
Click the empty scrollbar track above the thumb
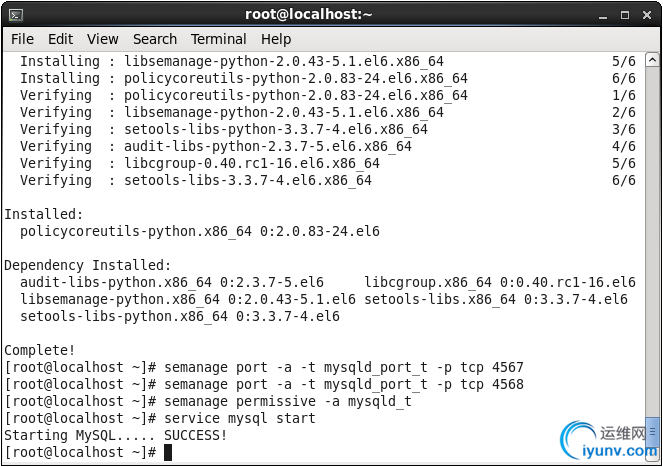tap(652, 241)
